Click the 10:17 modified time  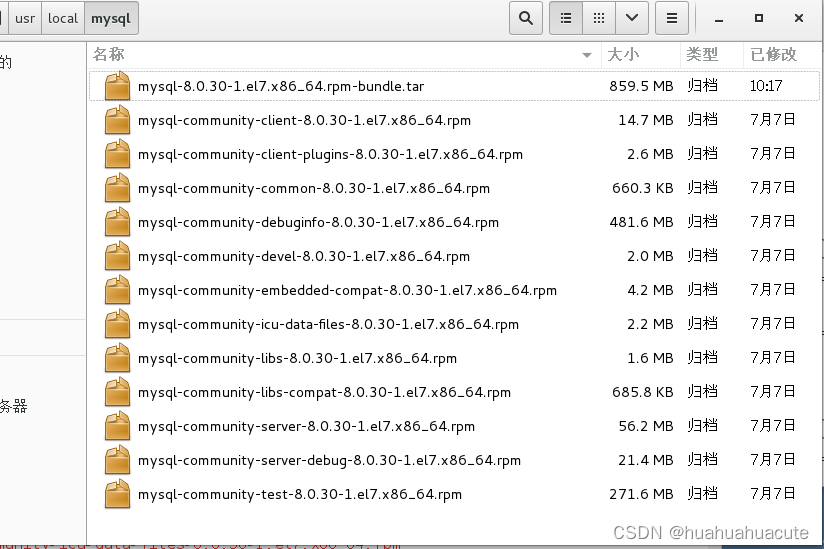click(x=766, y=86)
